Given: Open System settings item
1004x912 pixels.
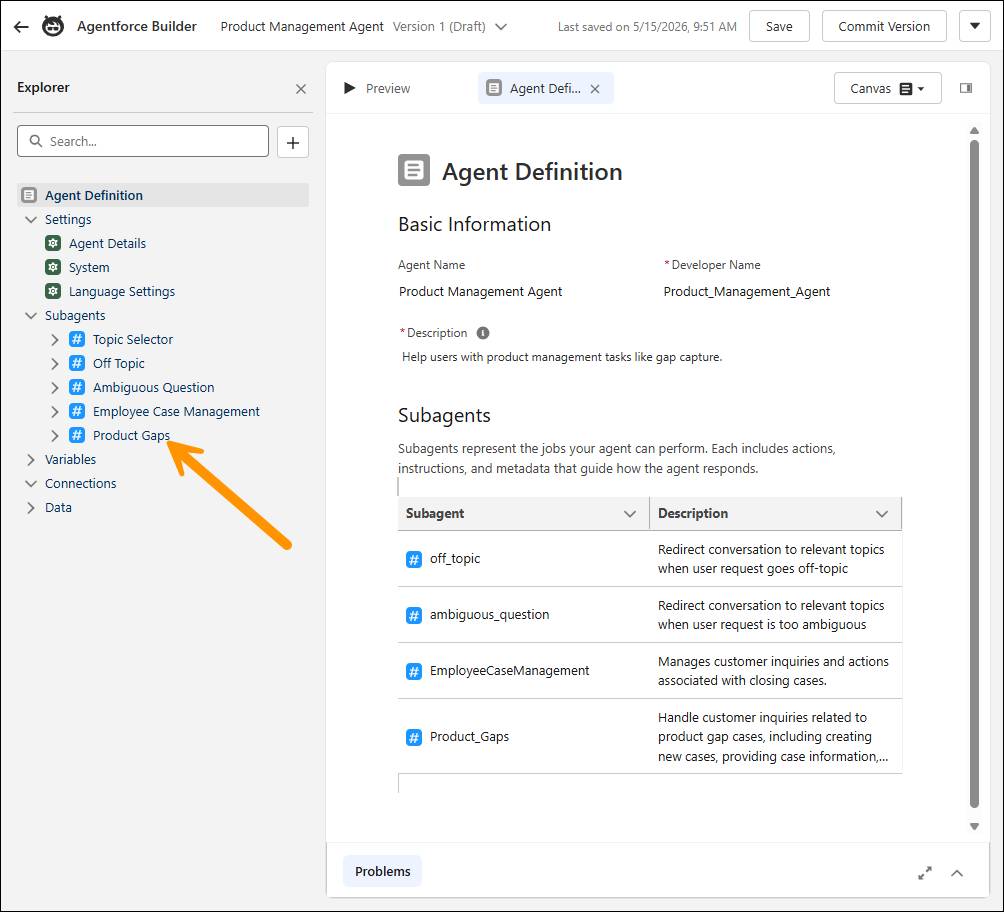Looking at the screenshot, I should pos(89,267).
